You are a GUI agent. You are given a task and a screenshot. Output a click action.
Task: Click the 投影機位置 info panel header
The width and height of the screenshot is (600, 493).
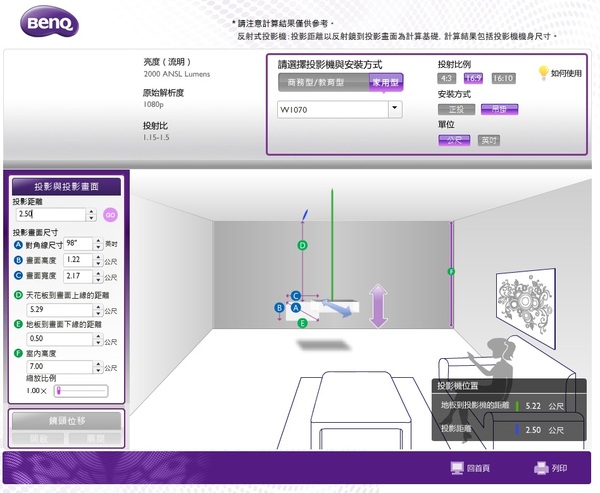pos(509,386)
